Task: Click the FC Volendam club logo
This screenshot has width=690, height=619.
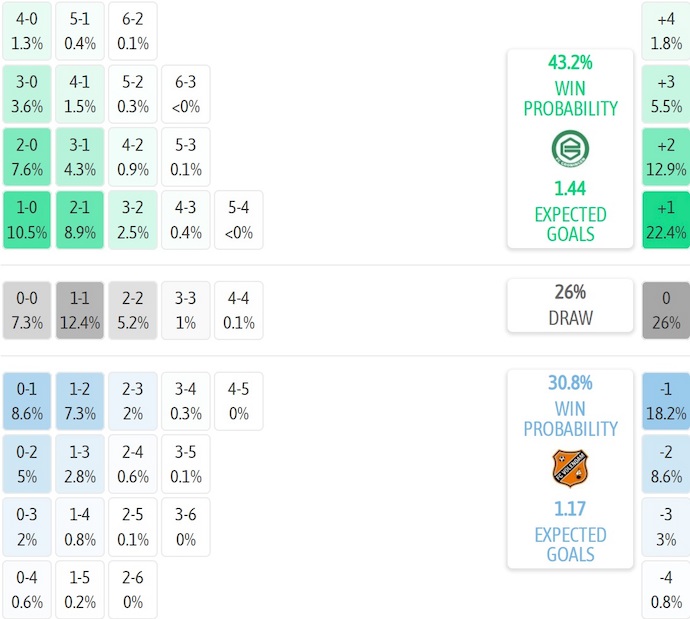Action: click(x=570, y=468)
